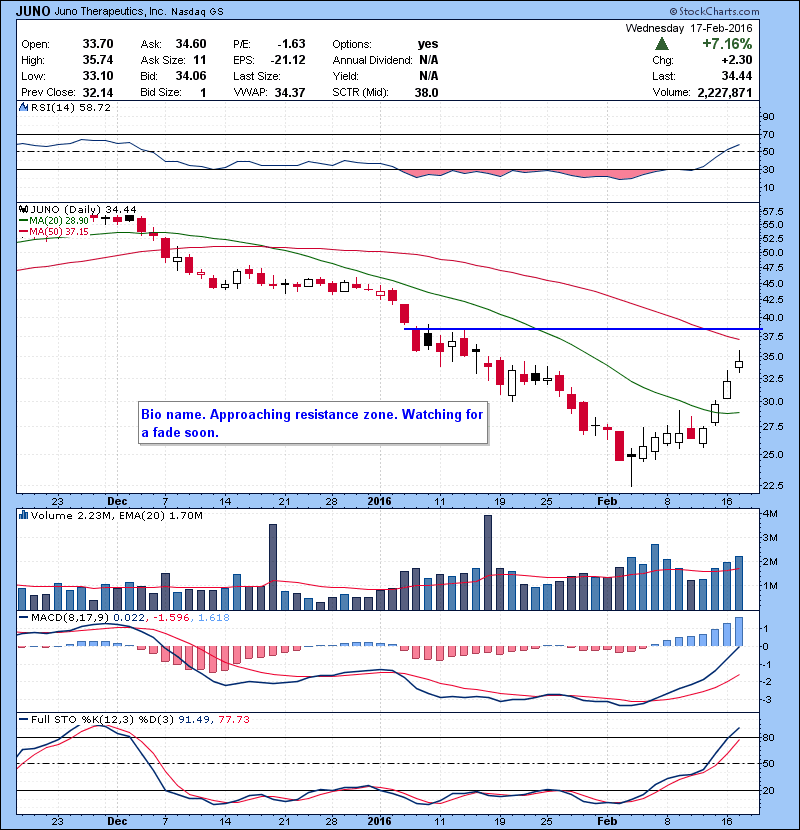Screen dimensions: 800x830
Task: Click the JUNO candlestick legend icon
Action: pos(23,210)
